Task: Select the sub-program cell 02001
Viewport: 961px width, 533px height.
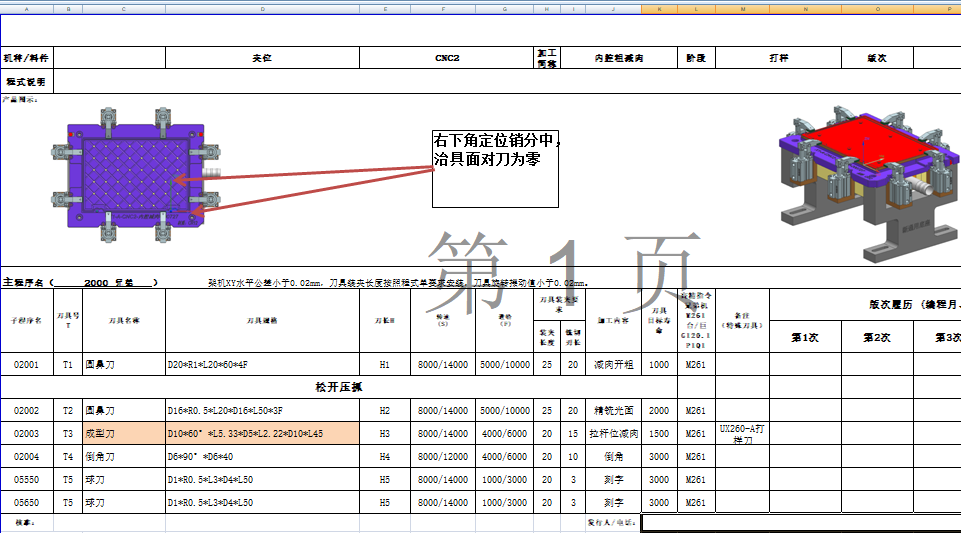Action: coord(26,365)
